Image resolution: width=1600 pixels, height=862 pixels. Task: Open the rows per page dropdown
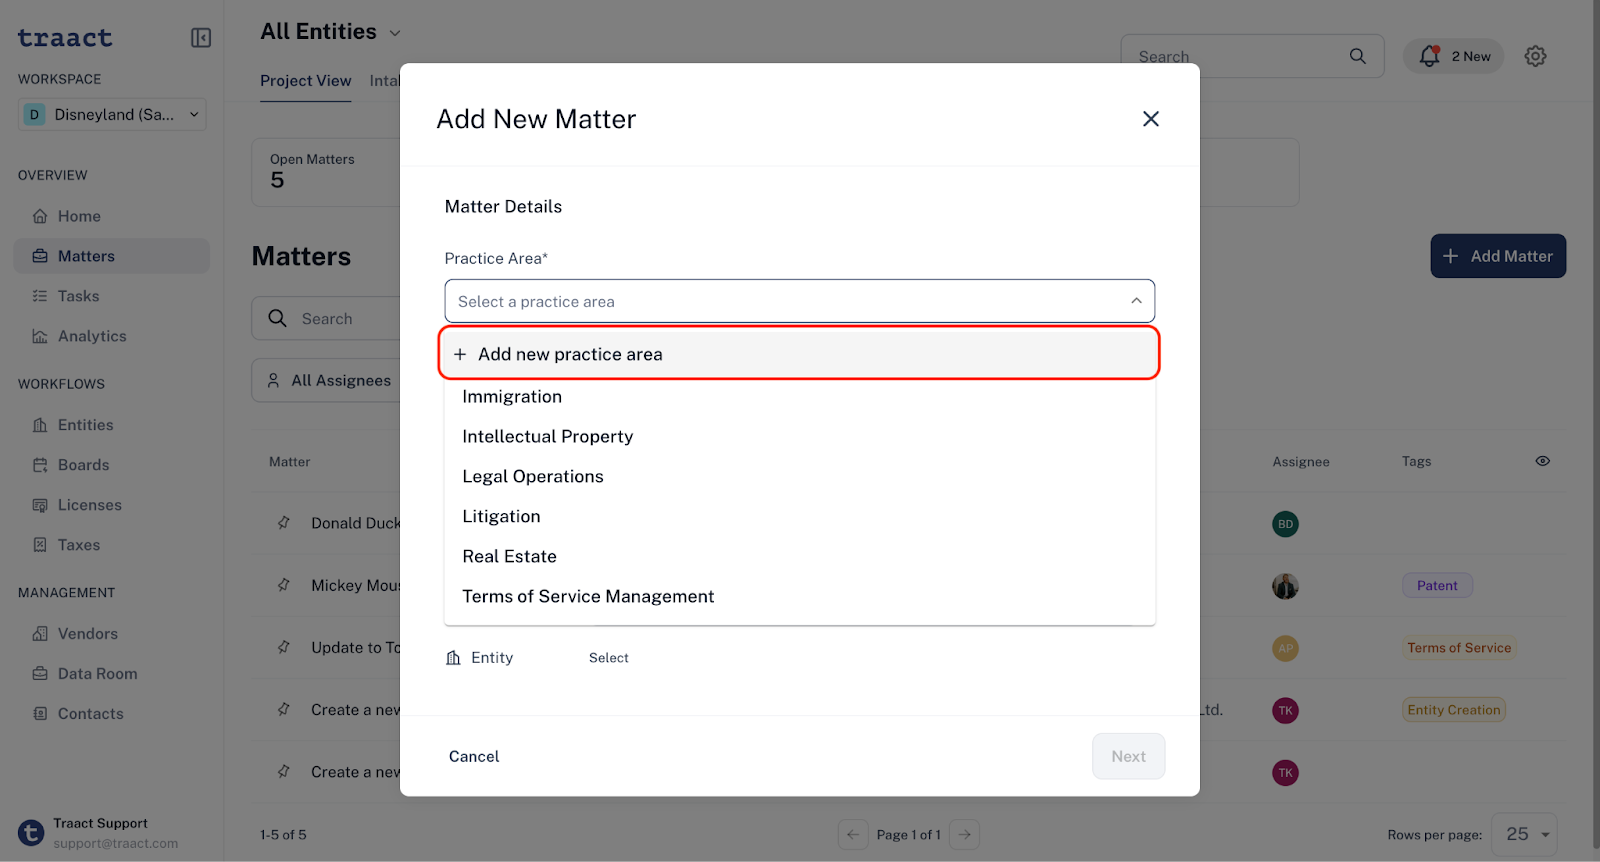pos(1525,834)
